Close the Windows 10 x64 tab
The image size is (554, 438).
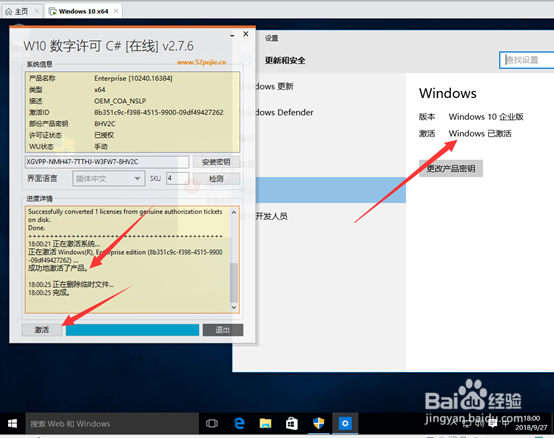click(x=116, y=11)
